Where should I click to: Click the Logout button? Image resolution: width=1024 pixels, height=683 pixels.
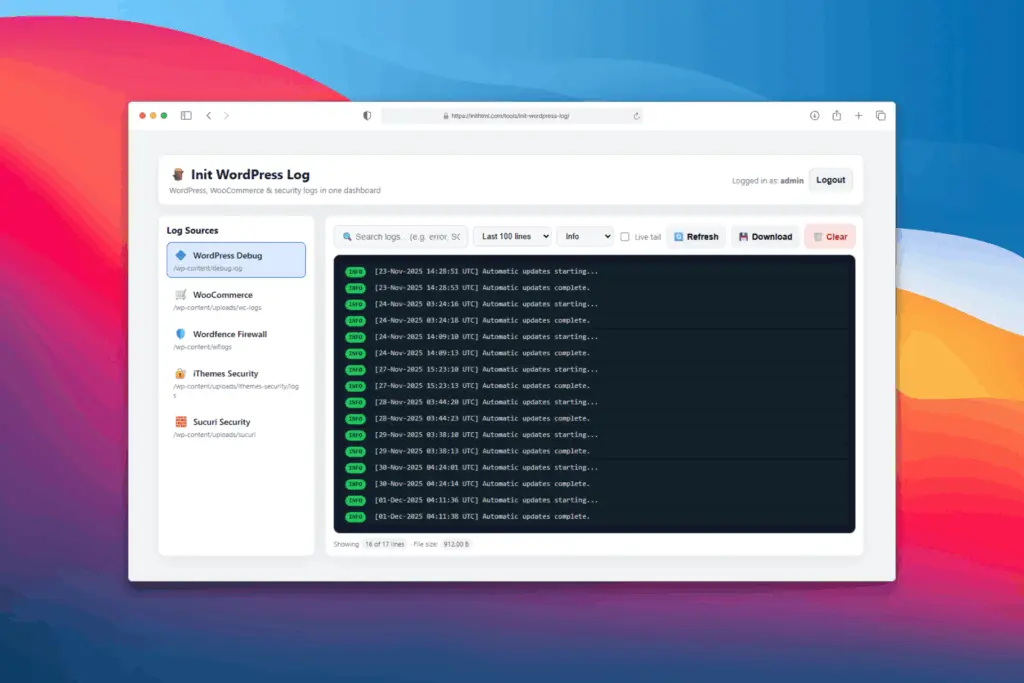[831, 180]
